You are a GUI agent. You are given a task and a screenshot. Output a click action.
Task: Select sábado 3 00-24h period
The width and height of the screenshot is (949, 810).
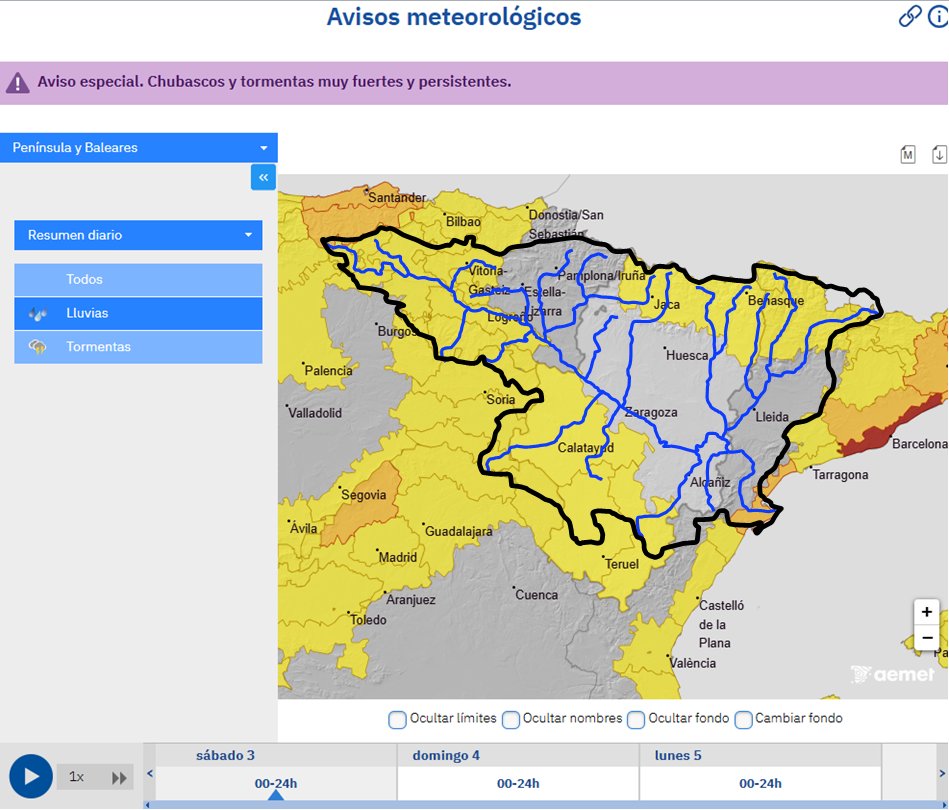(276, 783)
